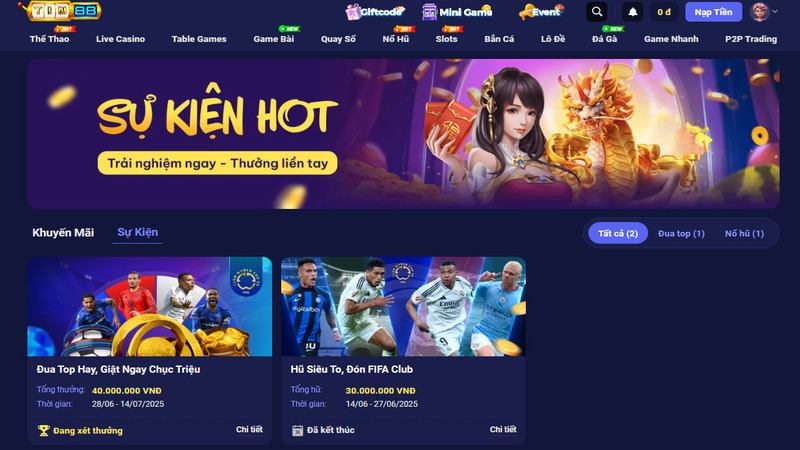This screenshot has height=450, width=800.
Task: Select the Tất cả (2) filter
Action: click(x=618, y=234)
